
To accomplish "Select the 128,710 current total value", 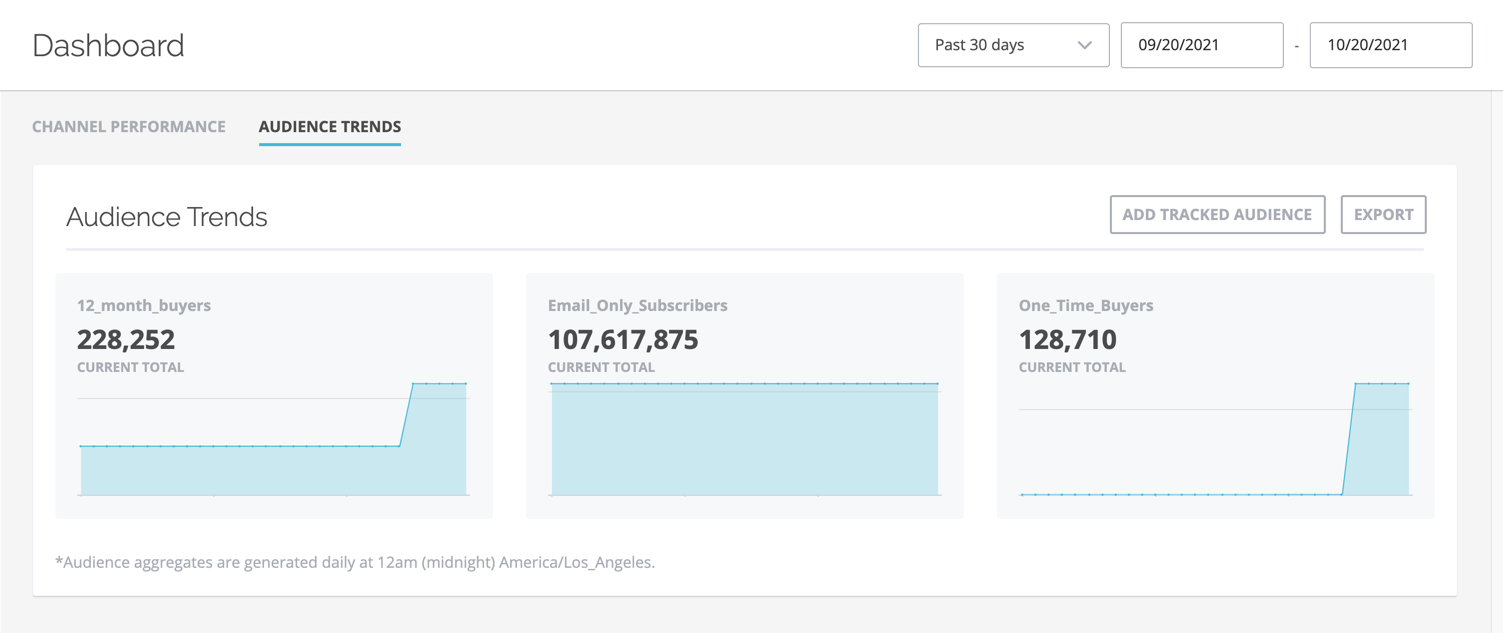I will [1068, 339].
